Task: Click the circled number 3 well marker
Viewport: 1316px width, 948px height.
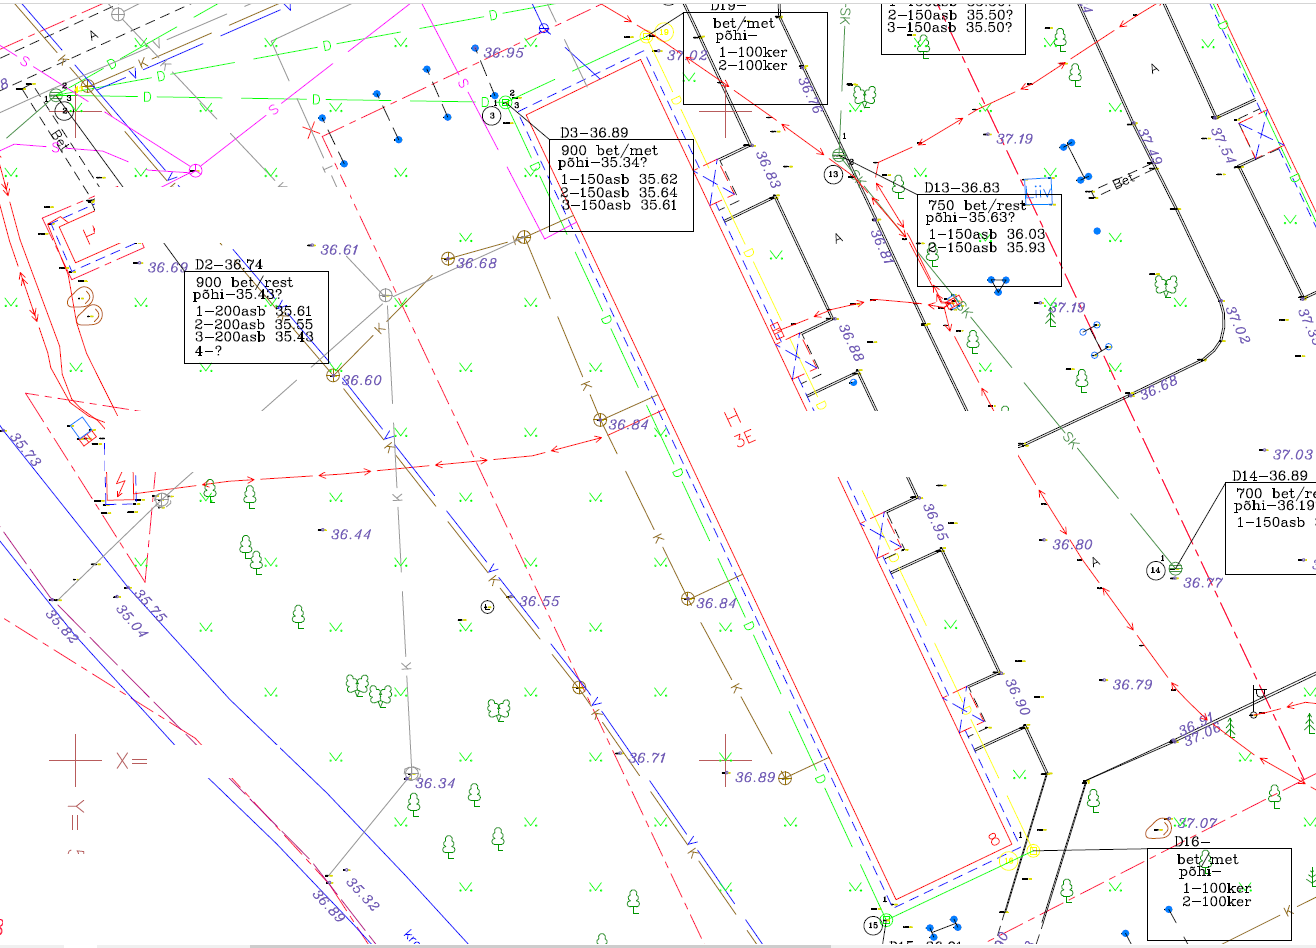Action: (x=492, y=116)
